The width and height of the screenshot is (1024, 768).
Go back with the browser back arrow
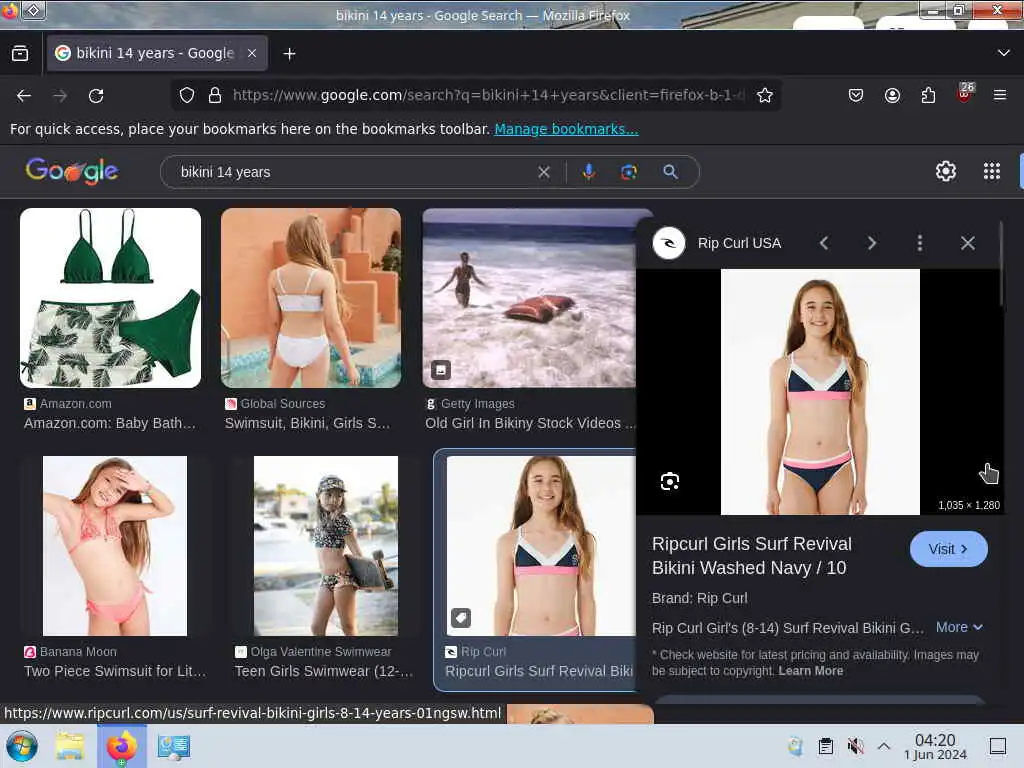[x=24, y=95]
